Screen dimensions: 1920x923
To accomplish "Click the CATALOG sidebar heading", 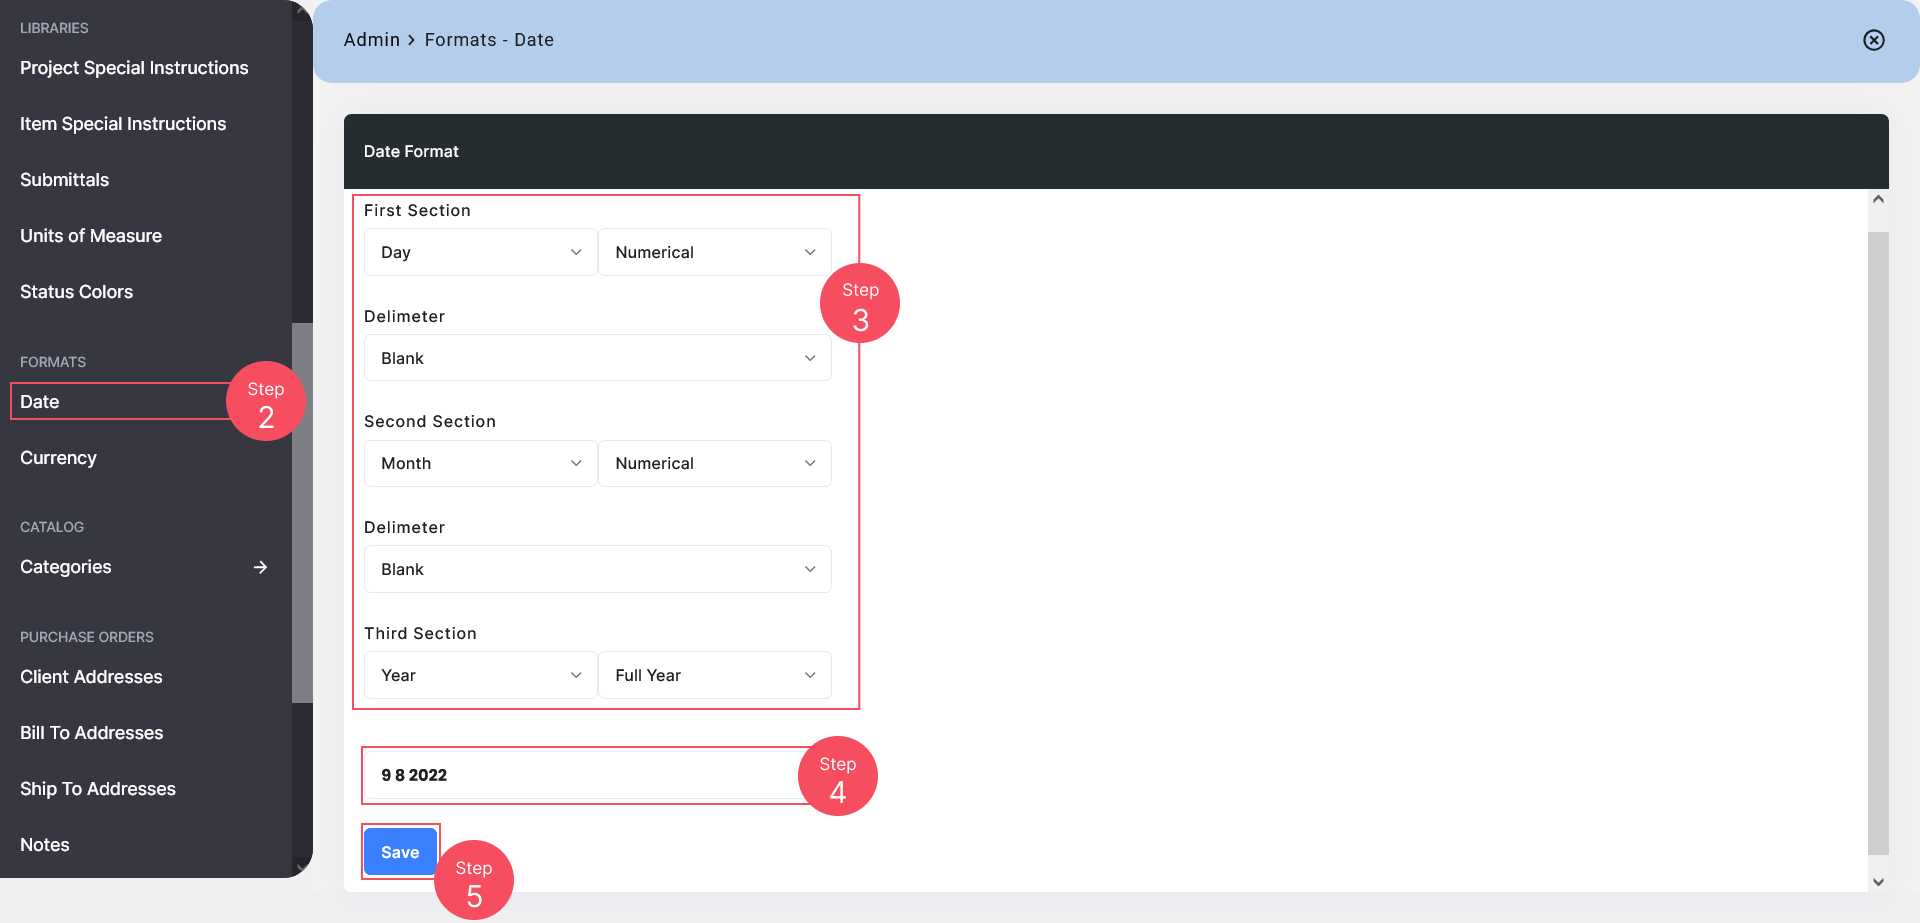I will pyautogui.click(x=52, y=527).
